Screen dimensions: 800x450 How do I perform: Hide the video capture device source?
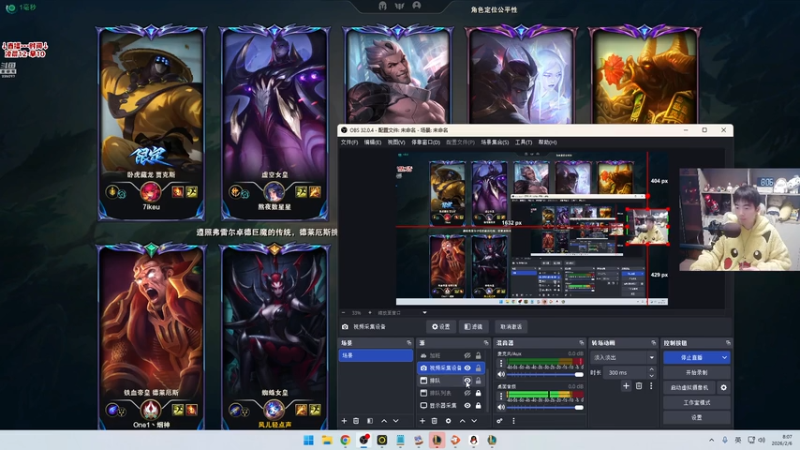[467, 368]
